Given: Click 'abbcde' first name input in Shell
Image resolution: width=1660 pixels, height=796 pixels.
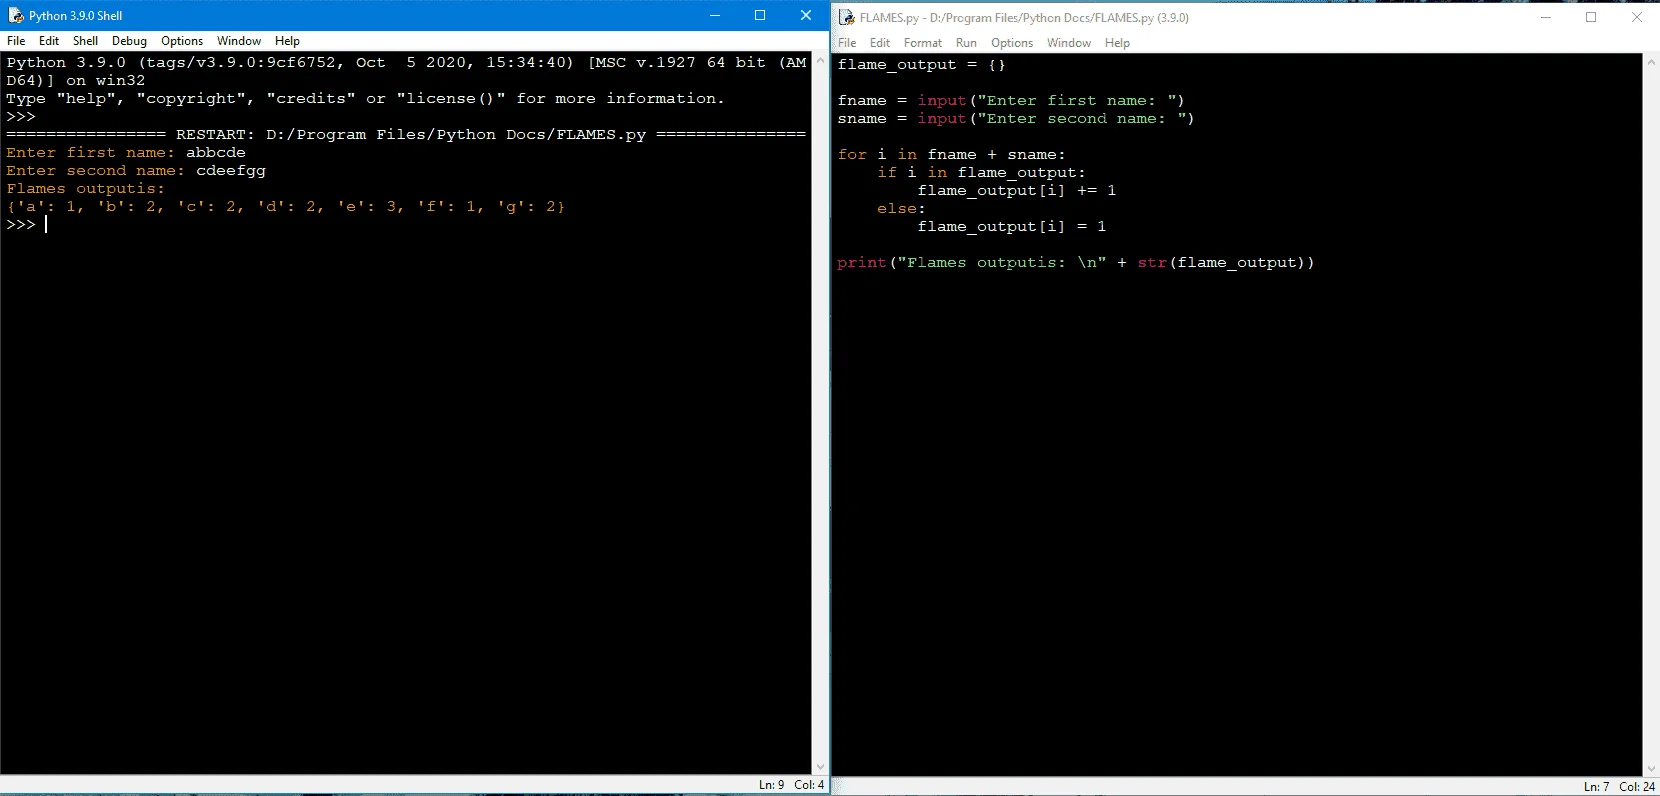Looking at the screenshot, I should pos(216,152).
